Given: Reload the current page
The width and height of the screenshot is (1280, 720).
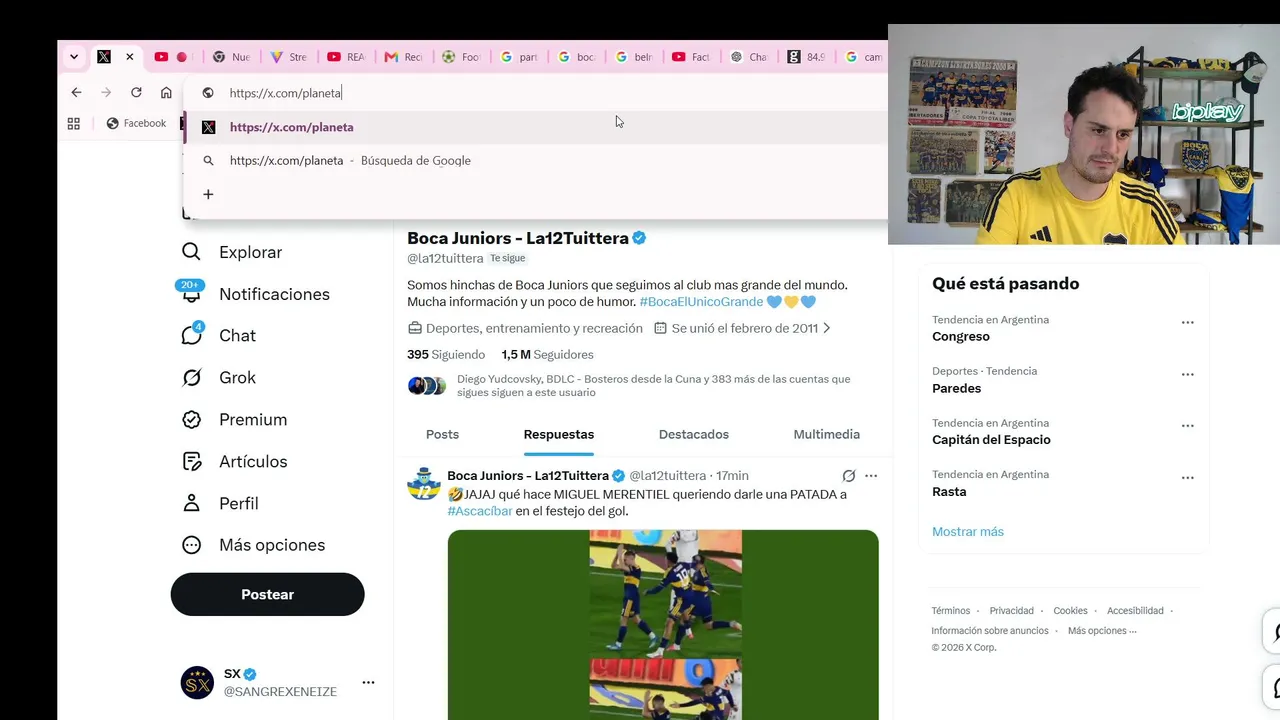Looking at the screenshot, I should (136, 93).
